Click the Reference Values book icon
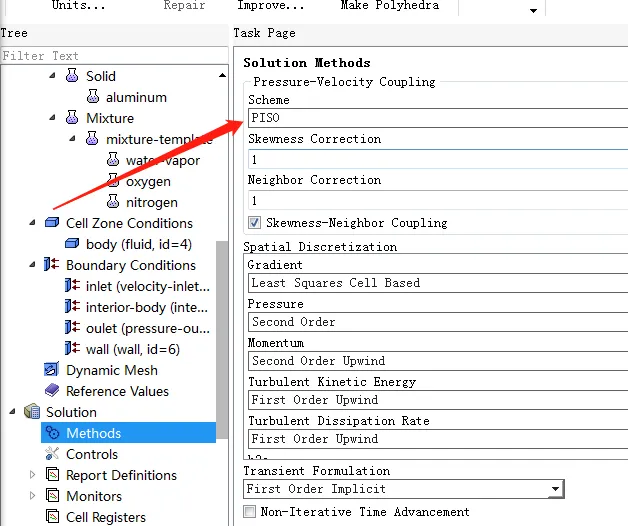628x526 pixels. click(52, 390)
